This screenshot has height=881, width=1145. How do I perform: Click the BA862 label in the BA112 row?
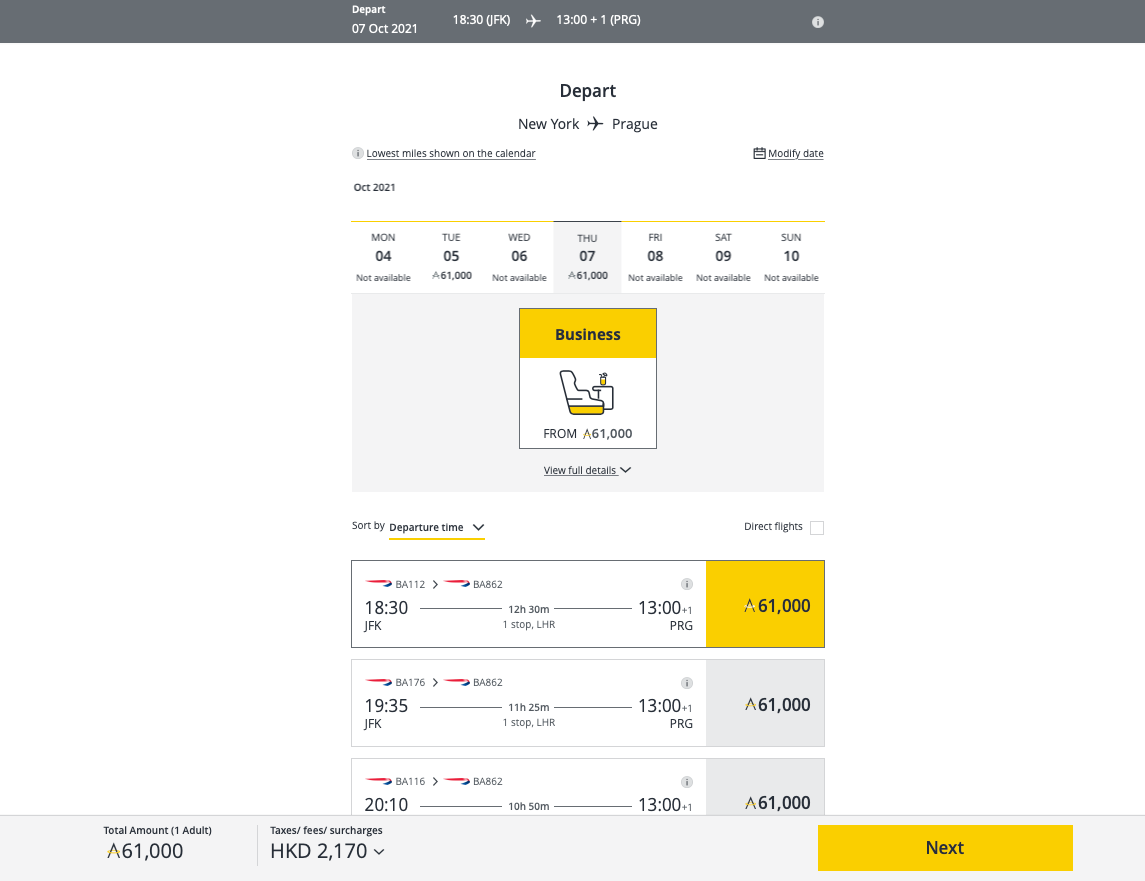tap(488, 584)
